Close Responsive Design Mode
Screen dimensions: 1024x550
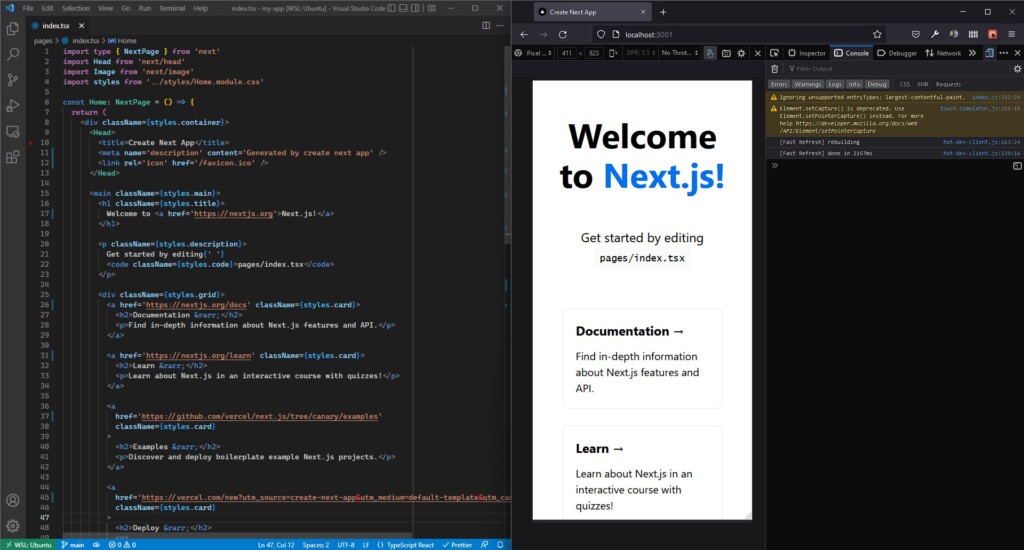pos(758,53)
